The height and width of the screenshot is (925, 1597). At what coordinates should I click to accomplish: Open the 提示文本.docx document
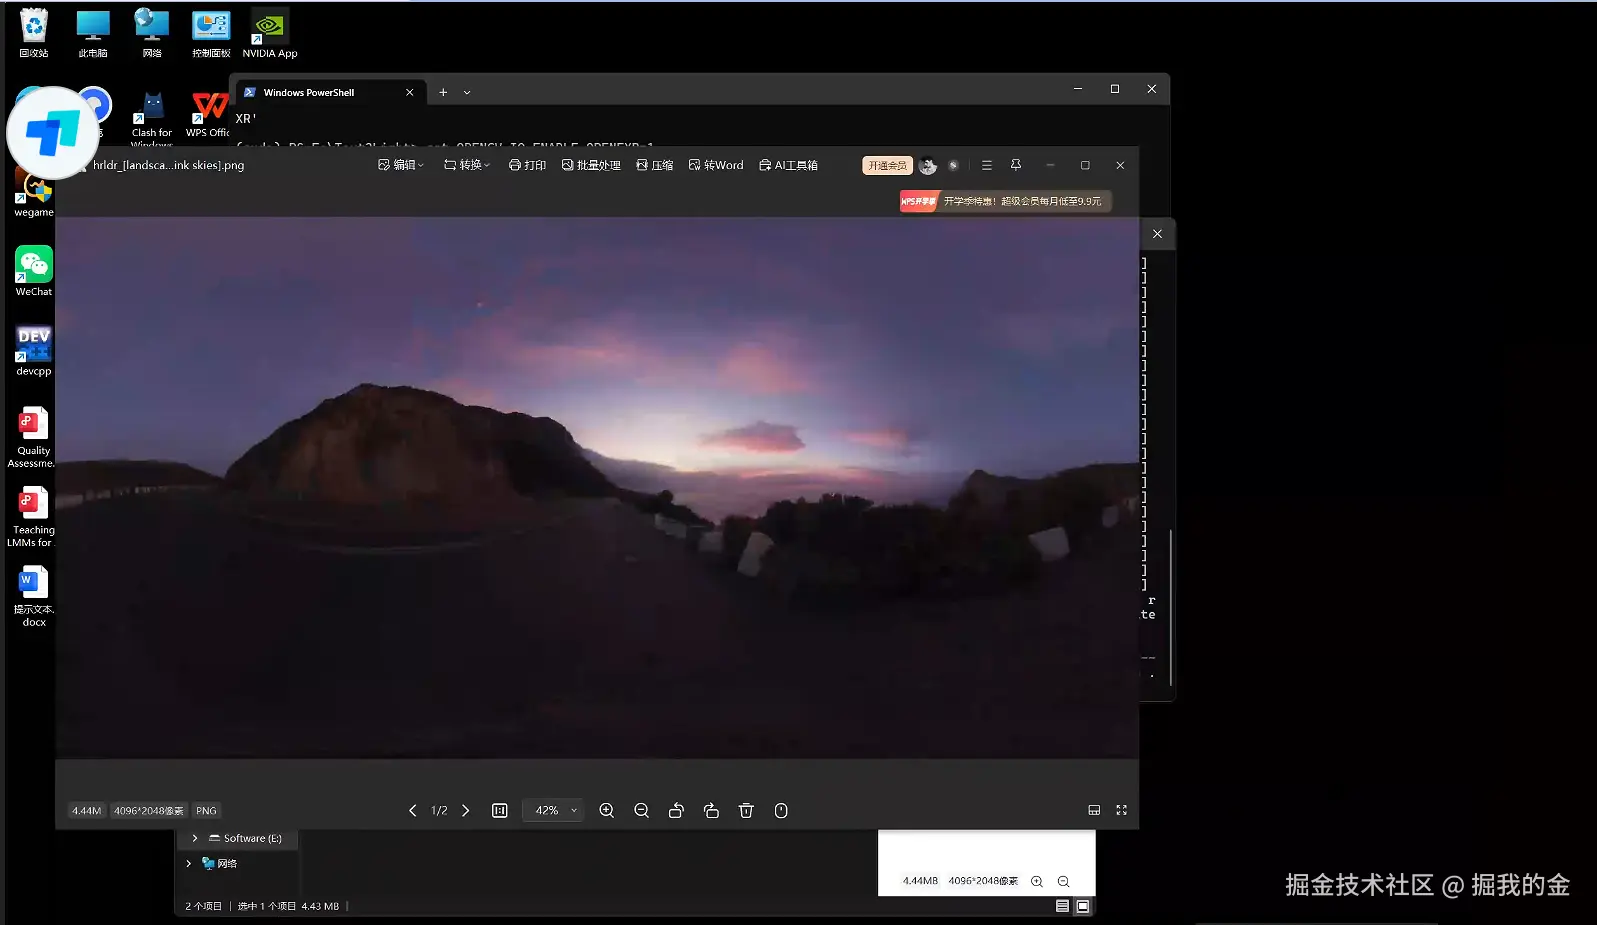click(x=34, y=596)
